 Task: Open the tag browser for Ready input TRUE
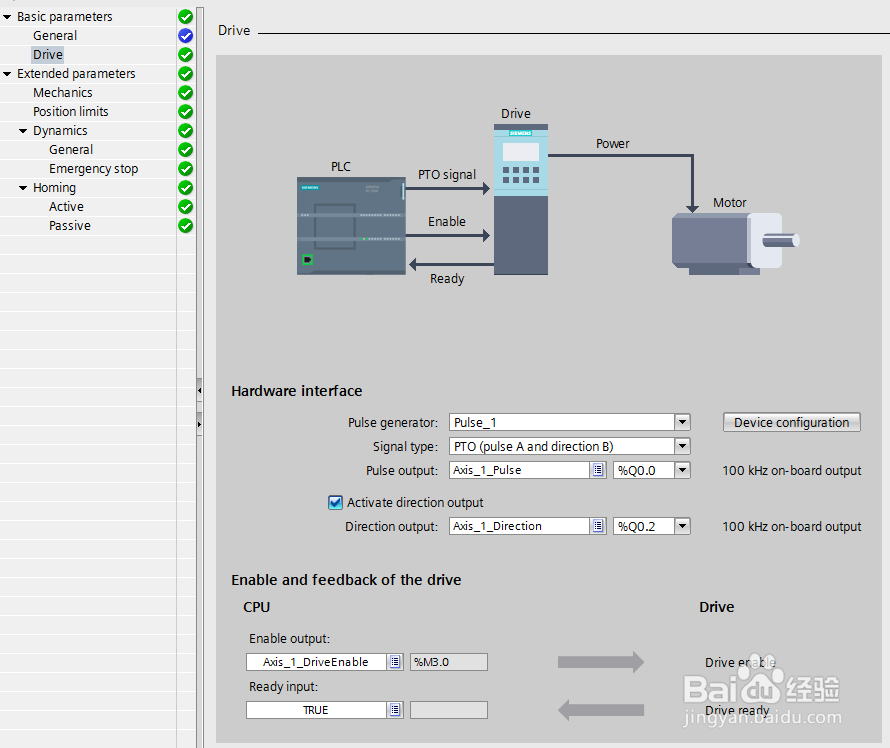pos(395,710)
